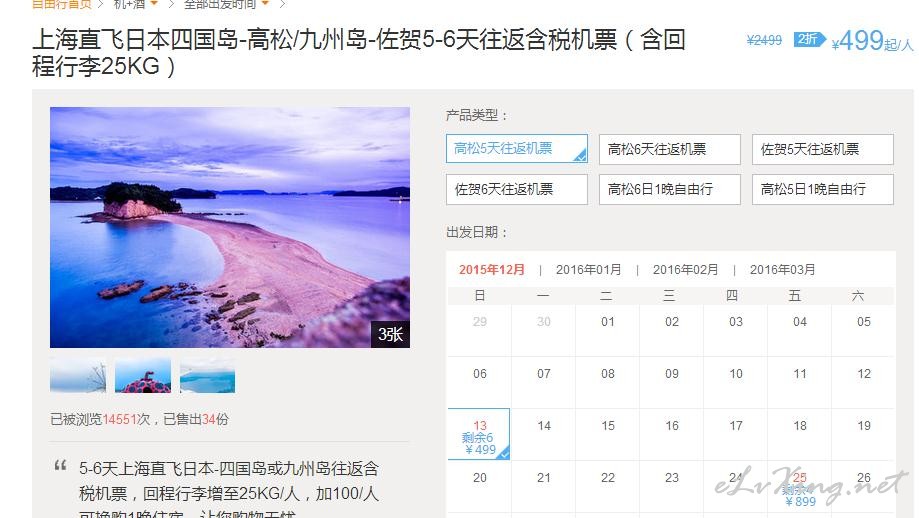Image resolution: width=919 pixels, height=518 pixels.
Task: Expand the 机+酒 breadcrumb dropdown
Action: point(154,4)
